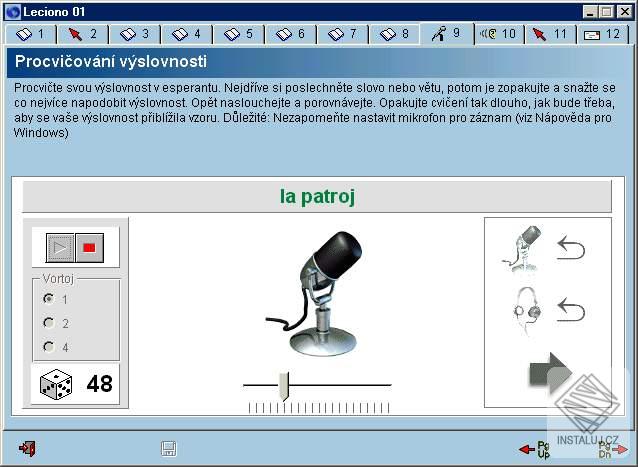The height and width of the screenshot is (467, 638).
Task: Open listening exercise tab 10
Action: click(x=499, y=34)
